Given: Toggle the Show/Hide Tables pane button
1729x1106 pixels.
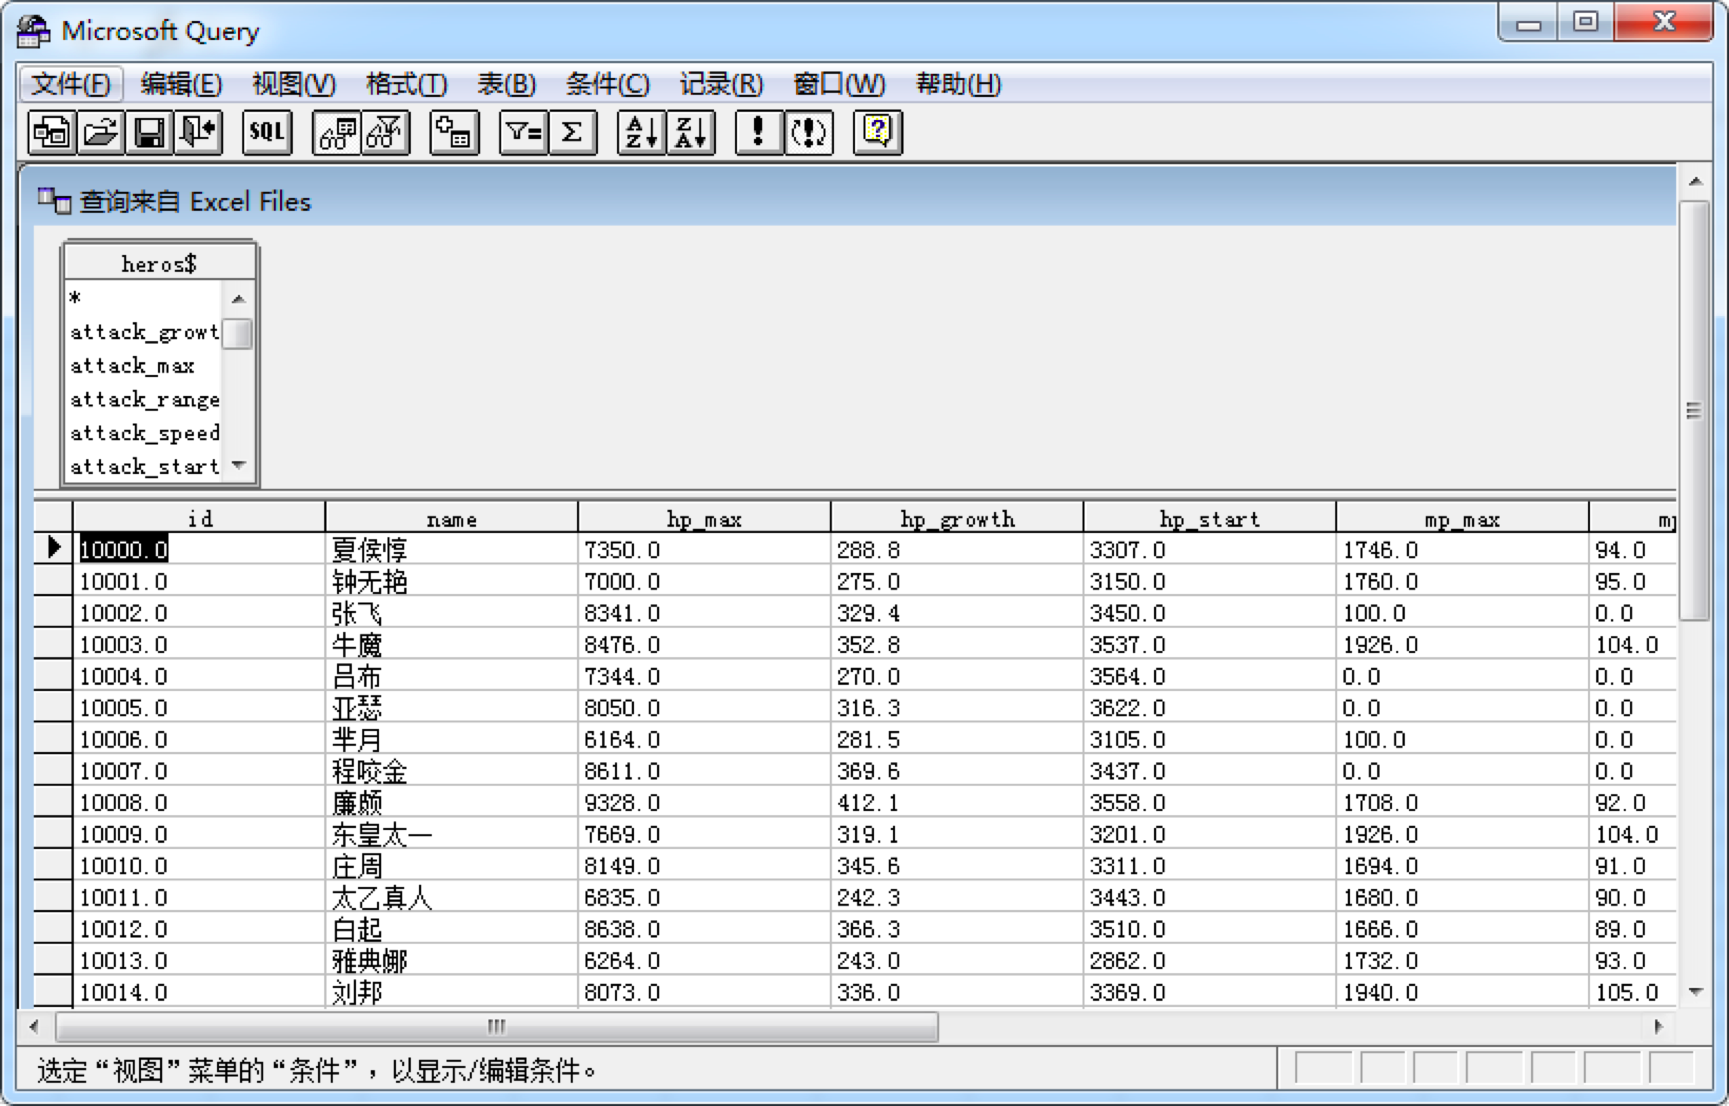Looking at the screenshot, I should [337, 132].
